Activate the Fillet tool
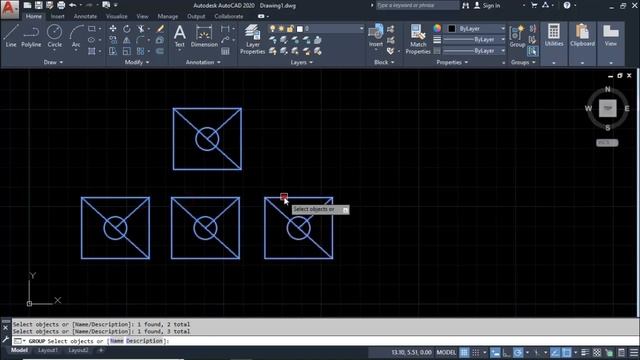The width and height of the screenshot is (640, 360). [x=141, y=40]
